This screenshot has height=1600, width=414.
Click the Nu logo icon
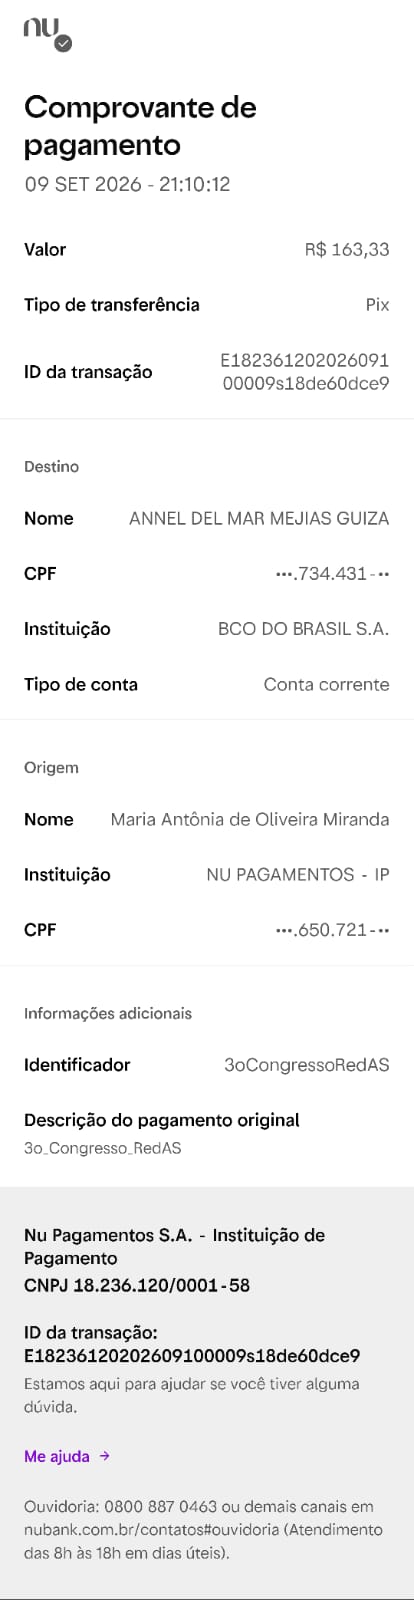click(41, 30)
